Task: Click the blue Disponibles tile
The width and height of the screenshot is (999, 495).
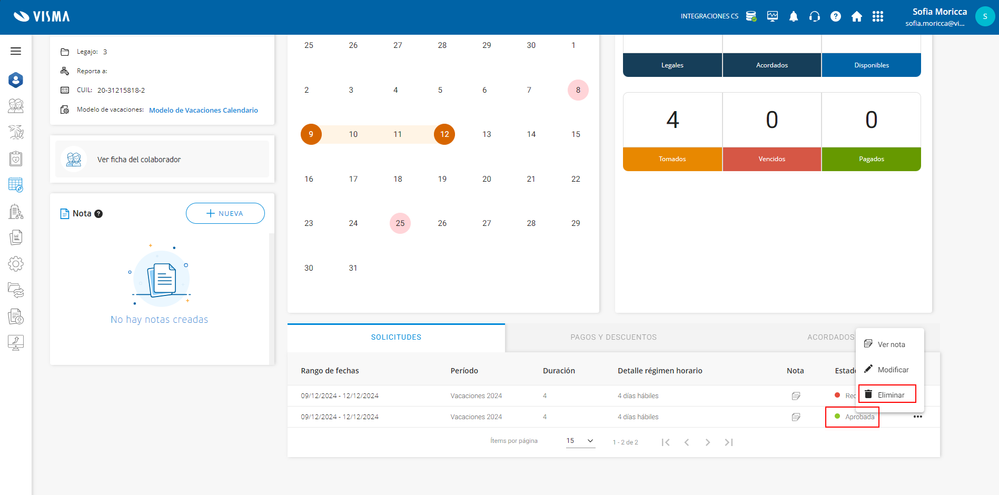Action: pos(871,65)
